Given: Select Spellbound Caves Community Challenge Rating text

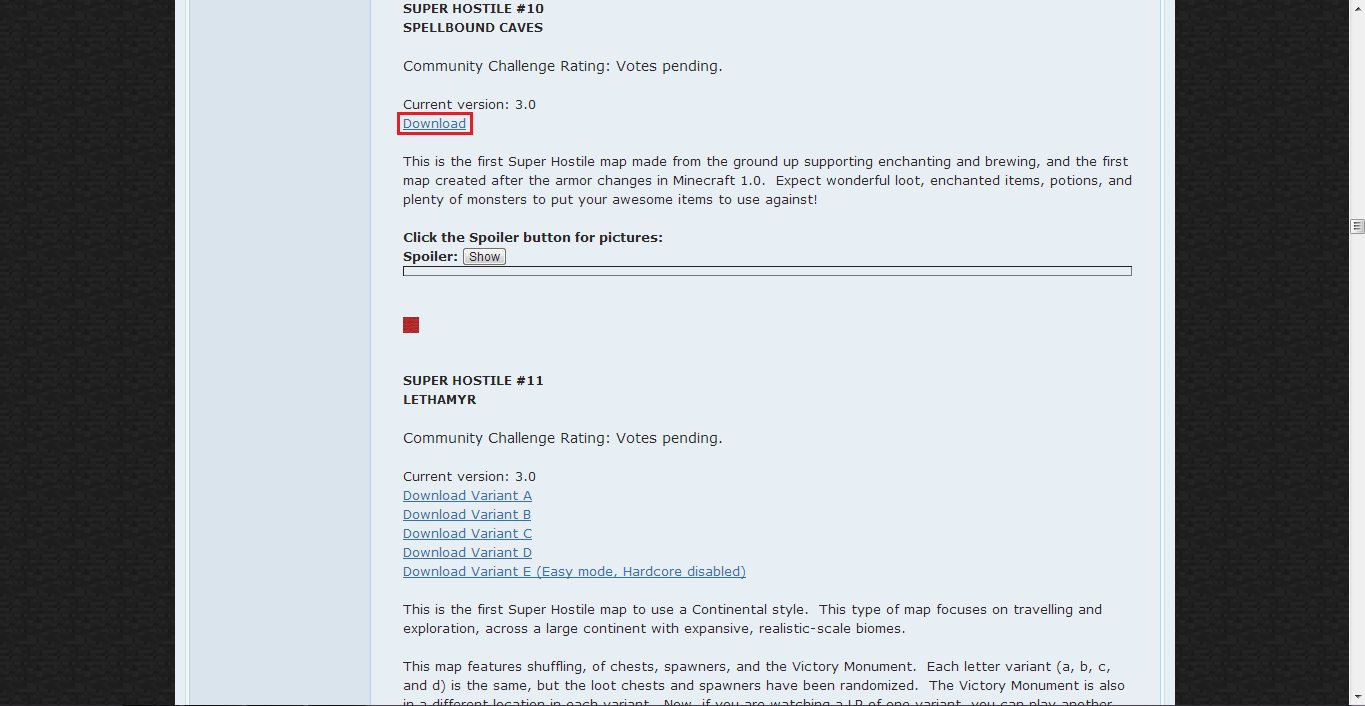Looking at the screenshot, I should click(562, 66).
